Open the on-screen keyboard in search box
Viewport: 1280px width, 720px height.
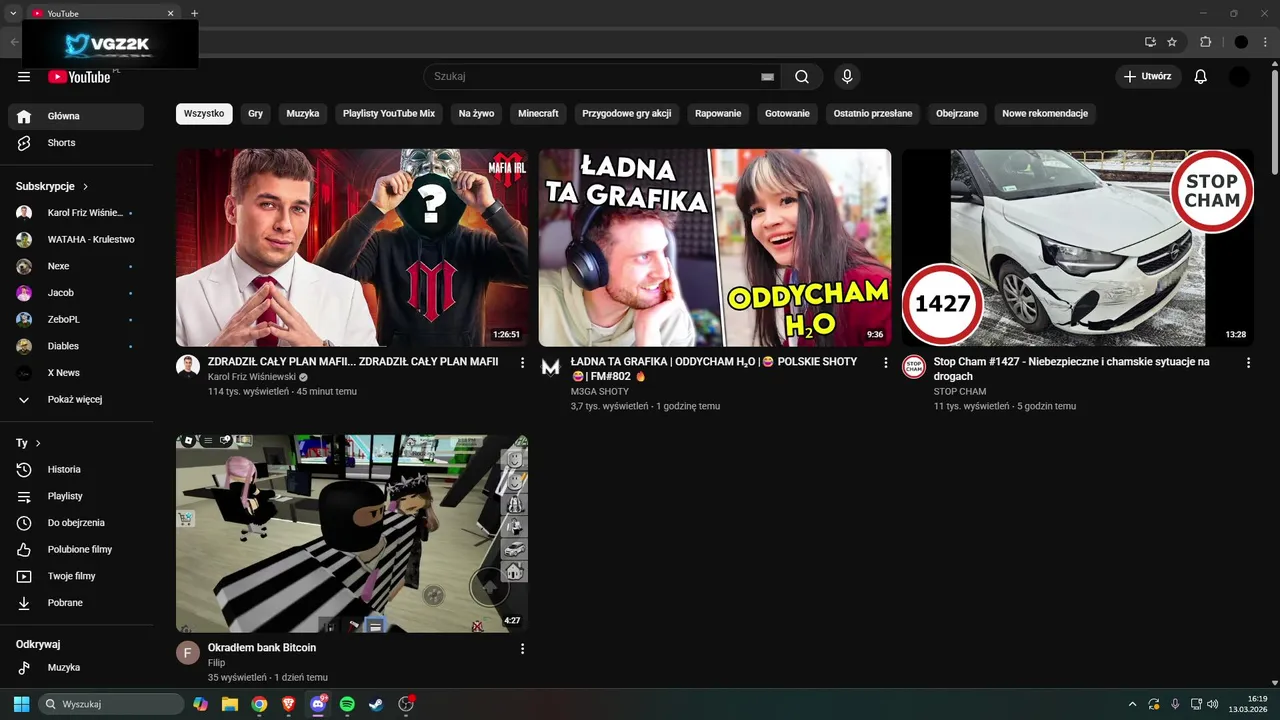[x=767, y=77]
